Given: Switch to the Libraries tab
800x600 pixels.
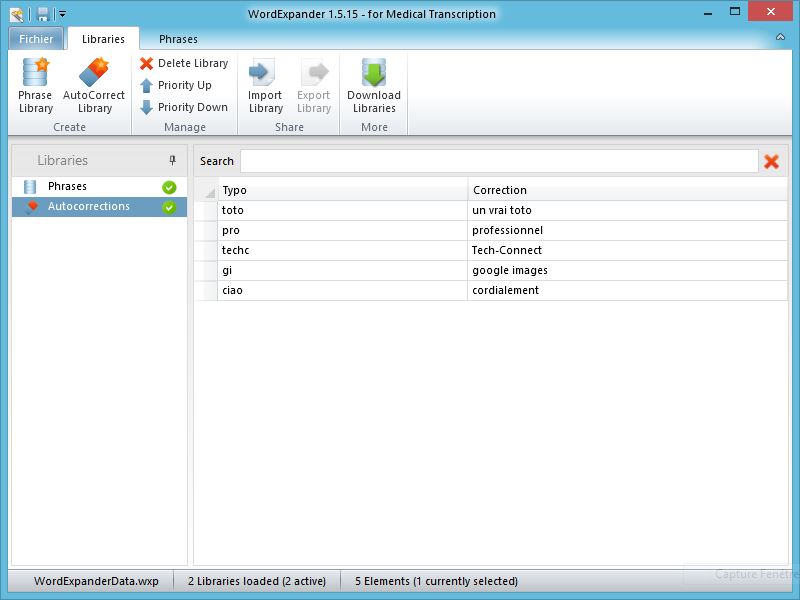Looking at the screenshot, I should (x=103, y=39).
